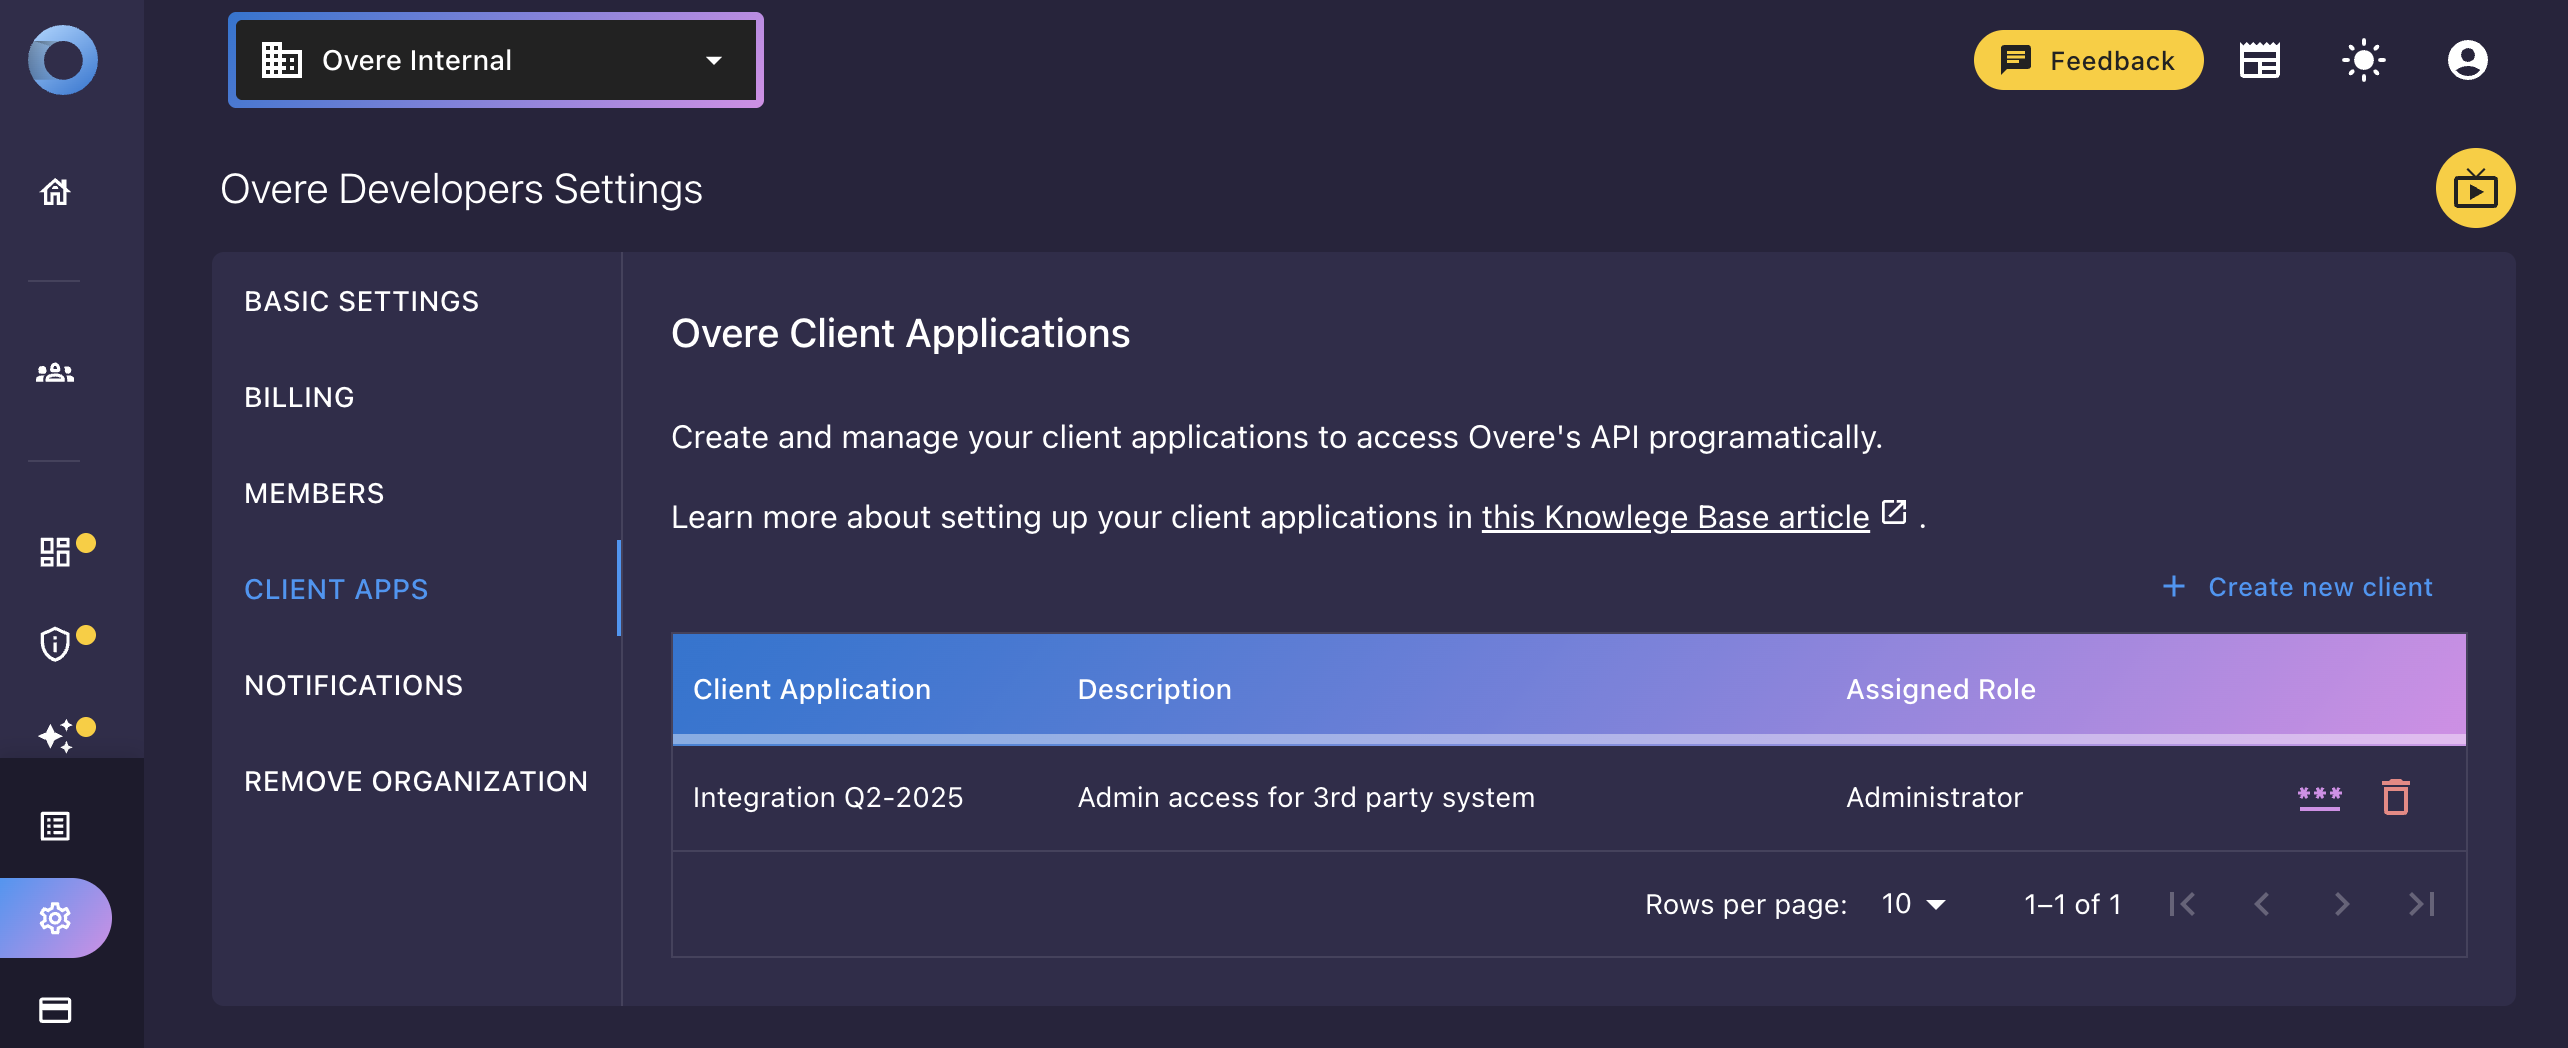Open the user account profile icon

[x=2468, y=60]
